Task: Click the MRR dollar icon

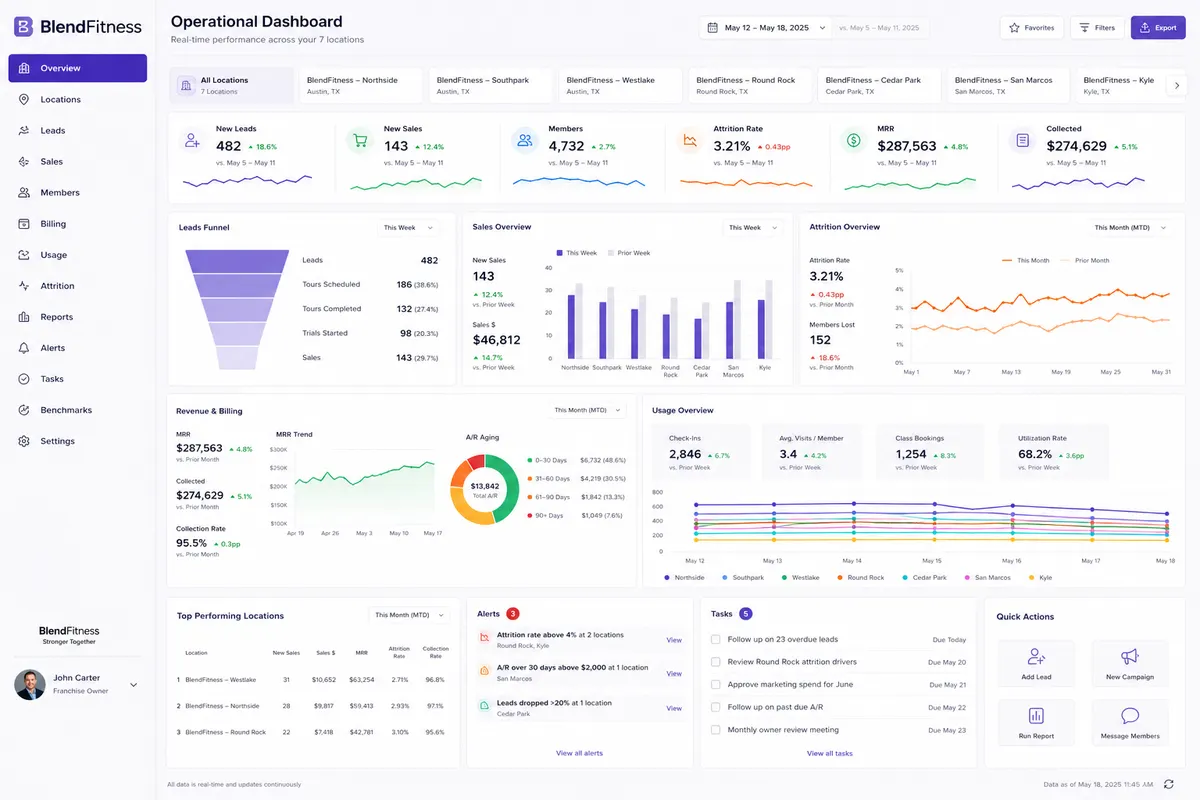Action: (853, 141)
